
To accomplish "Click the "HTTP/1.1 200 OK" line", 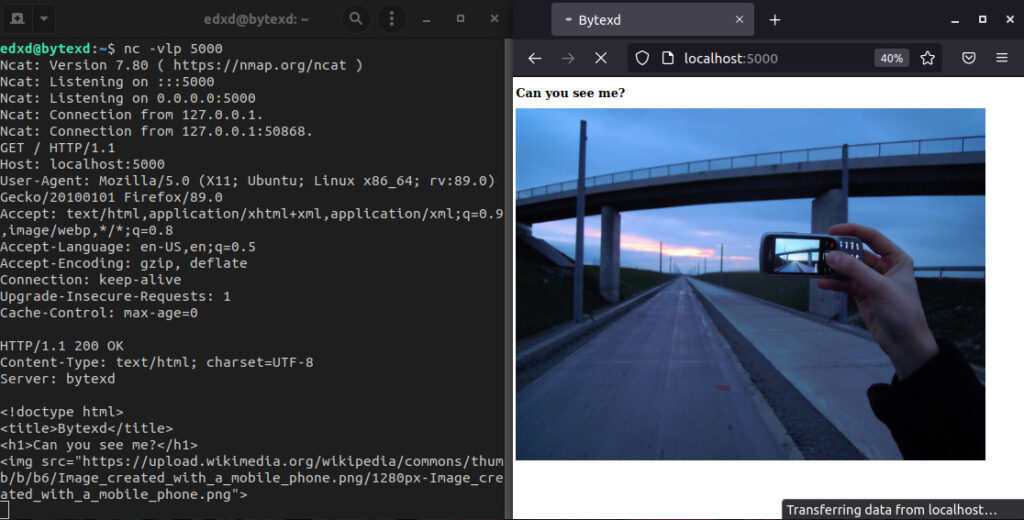I will coord(62,346).
